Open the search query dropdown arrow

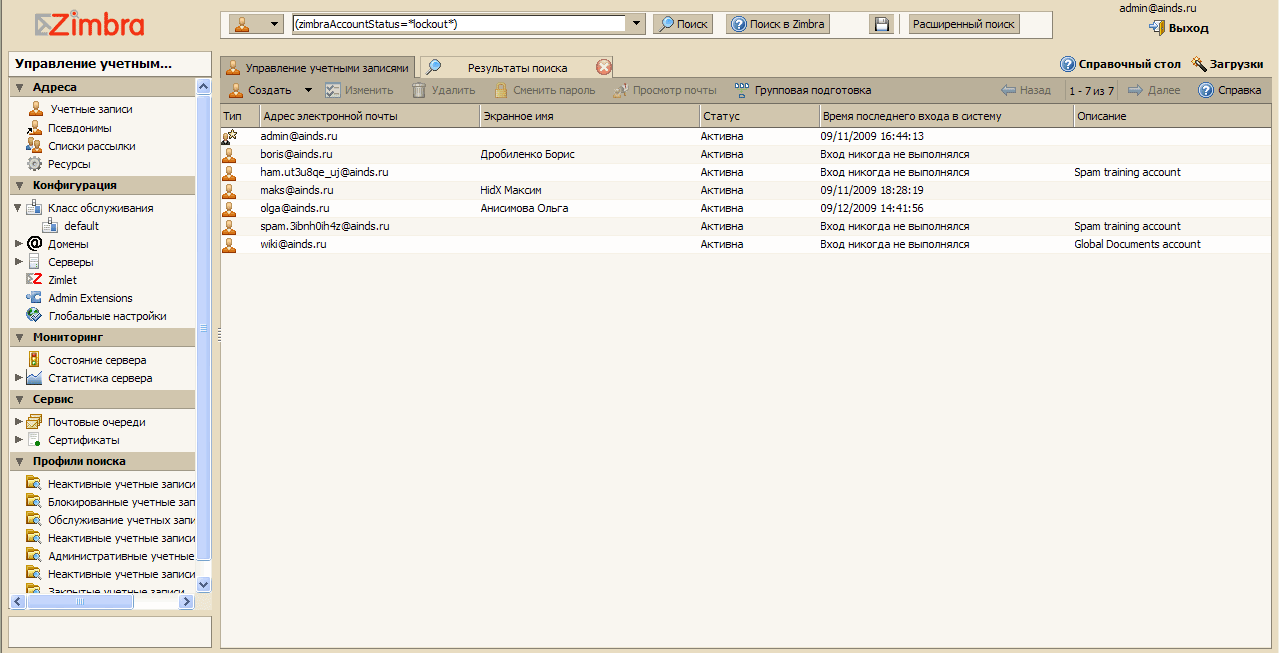click(x=637, y=24)
